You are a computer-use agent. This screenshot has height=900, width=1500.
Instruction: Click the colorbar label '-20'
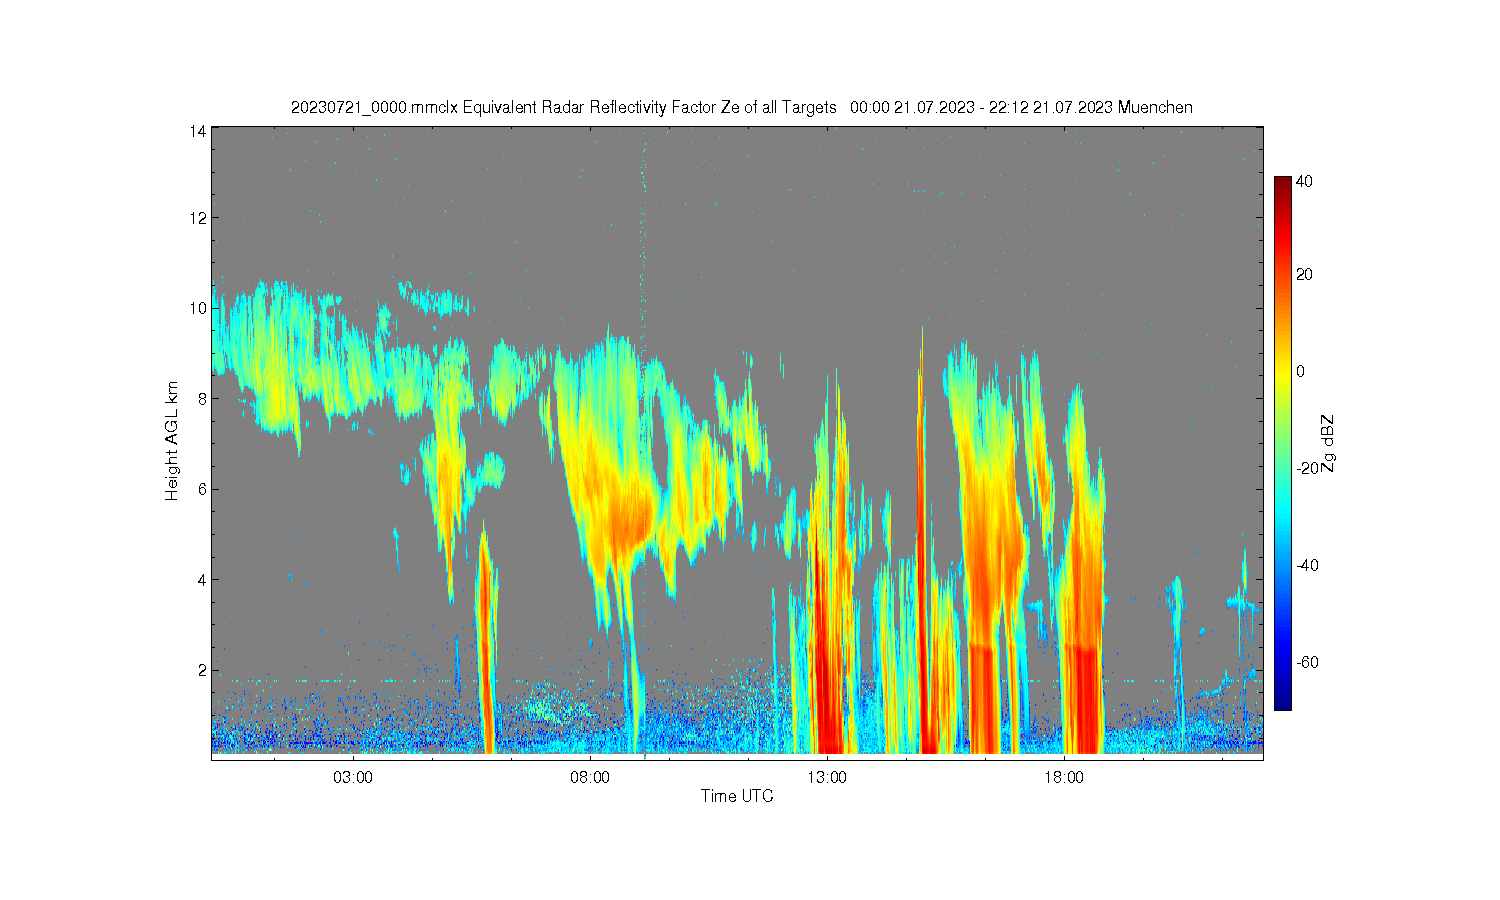[x=1306, y=469]
